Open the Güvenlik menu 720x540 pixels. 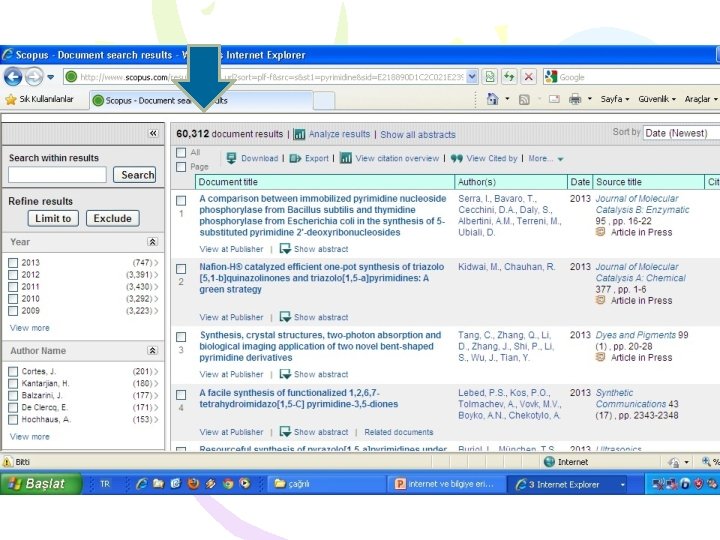pos(657,99)
